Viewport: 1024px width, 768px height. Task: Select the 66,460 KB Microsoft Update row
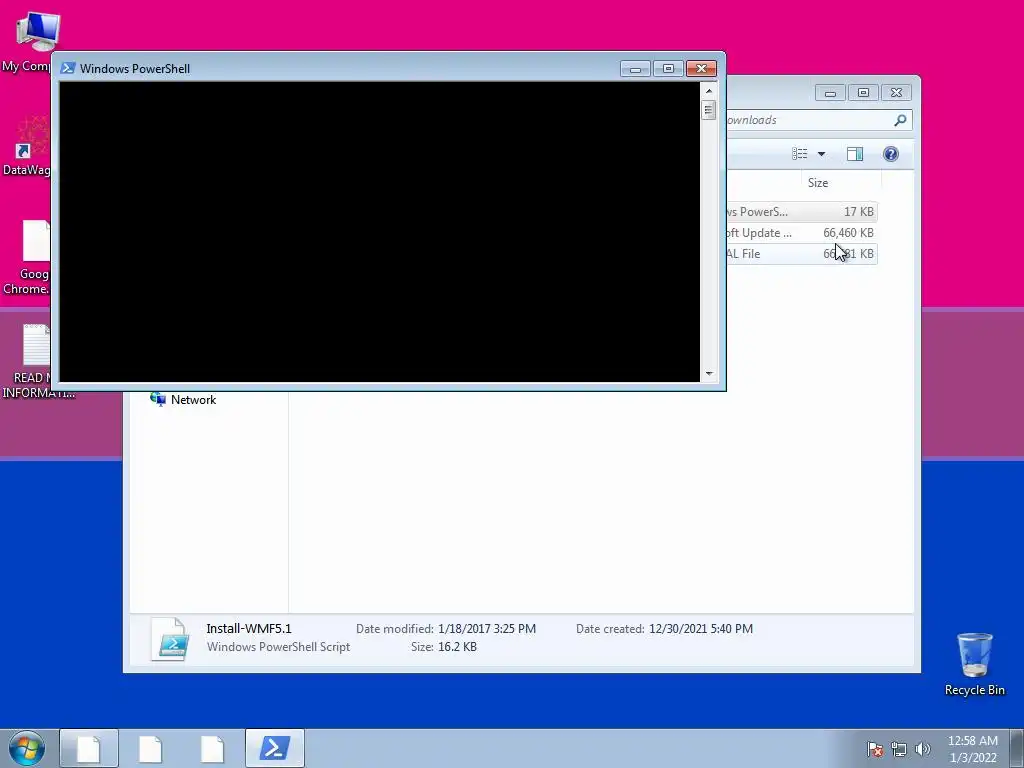(x=801, y=232)
